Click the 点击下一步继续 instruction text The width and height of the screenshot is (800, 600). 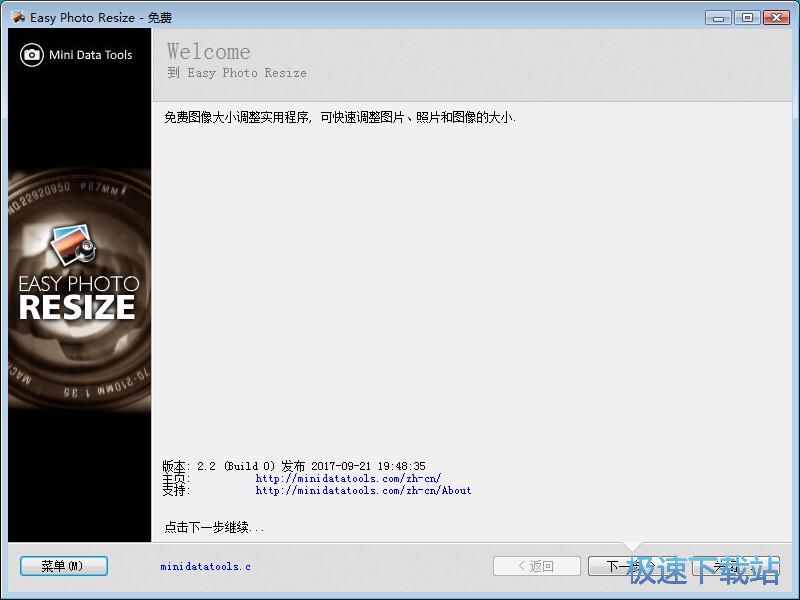coord(214,527)
